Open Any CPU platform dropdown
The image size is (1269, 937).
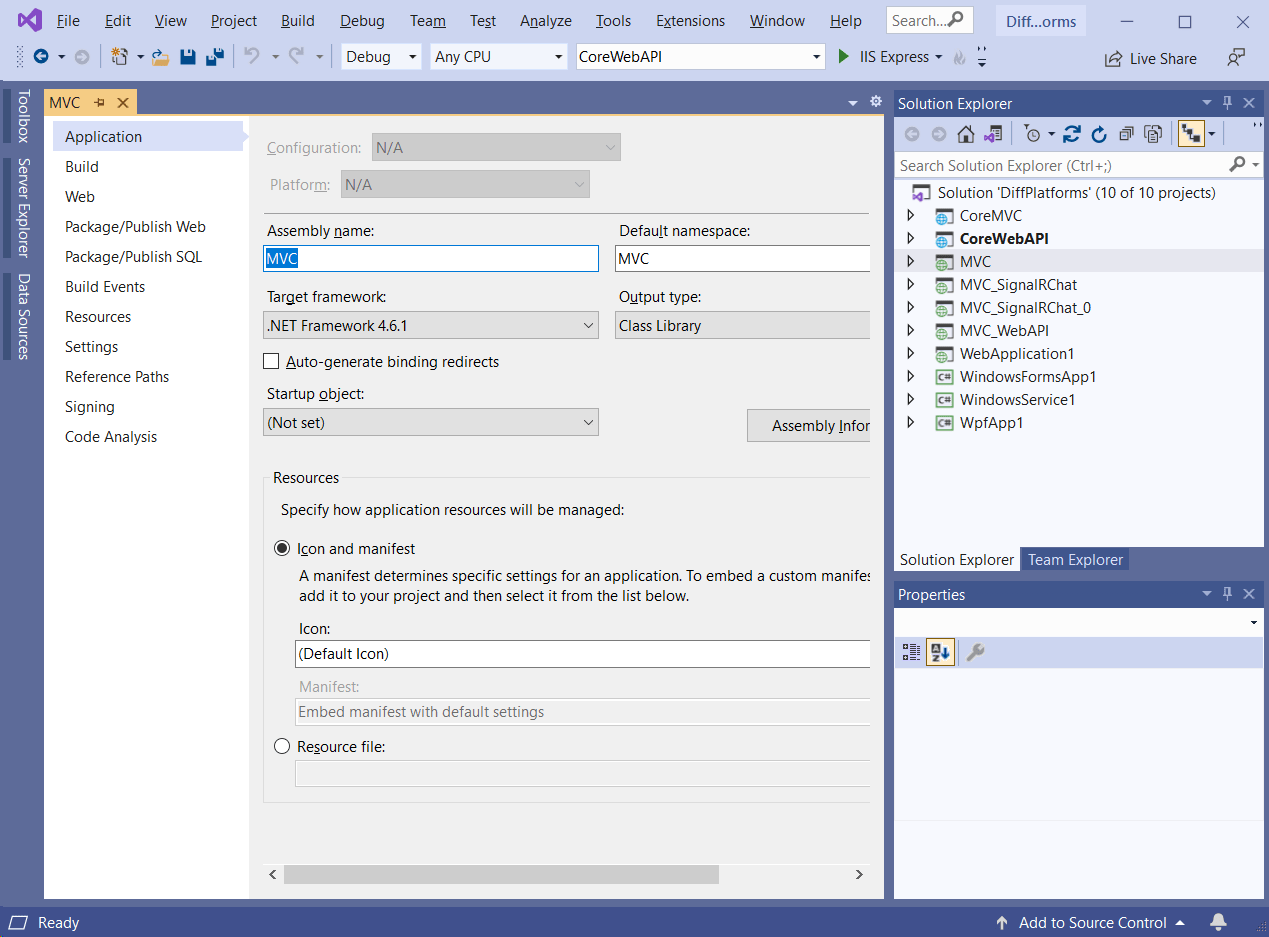(x=499, y=57)
